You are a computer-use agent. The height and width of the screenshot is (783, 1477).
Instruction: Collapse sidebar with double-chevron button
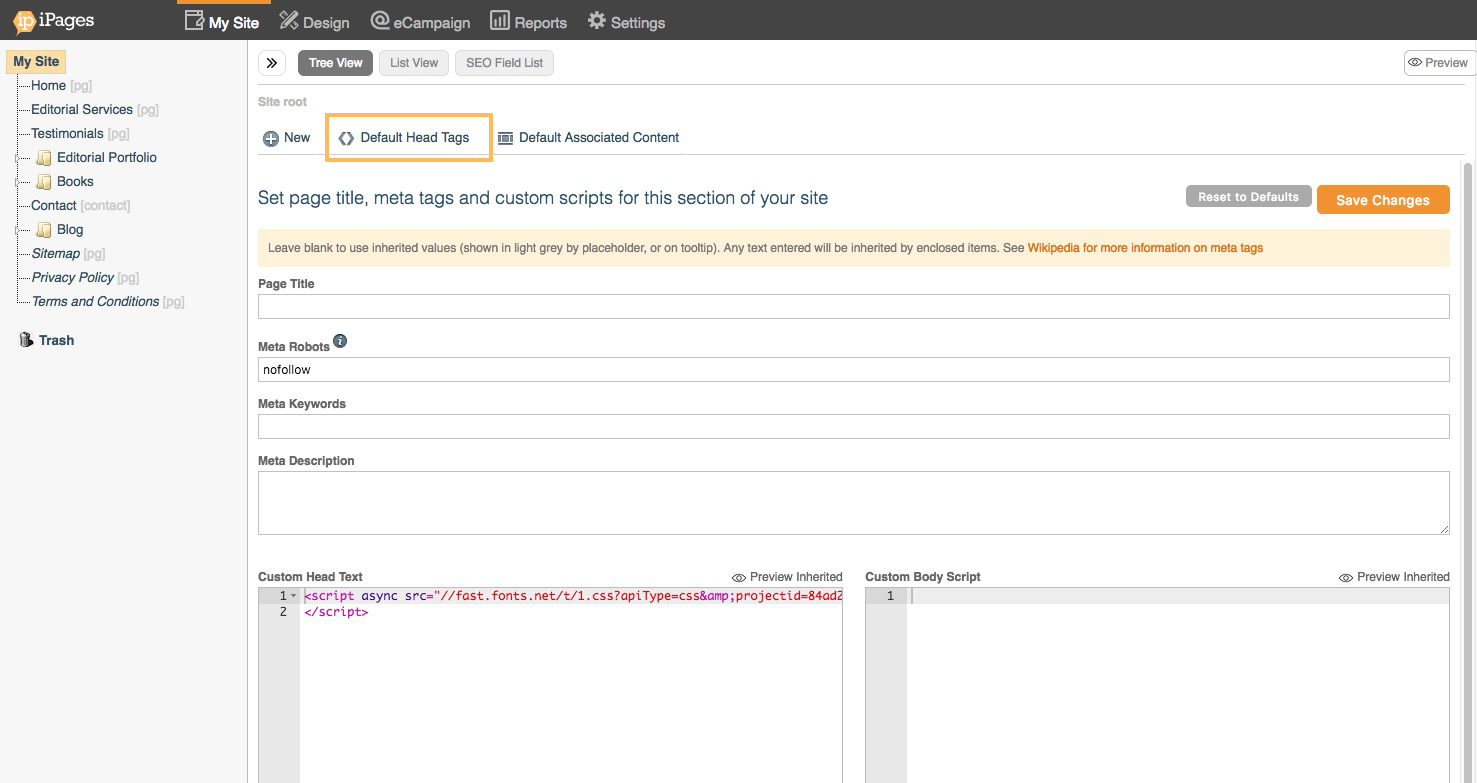click(x=272, y=63)
